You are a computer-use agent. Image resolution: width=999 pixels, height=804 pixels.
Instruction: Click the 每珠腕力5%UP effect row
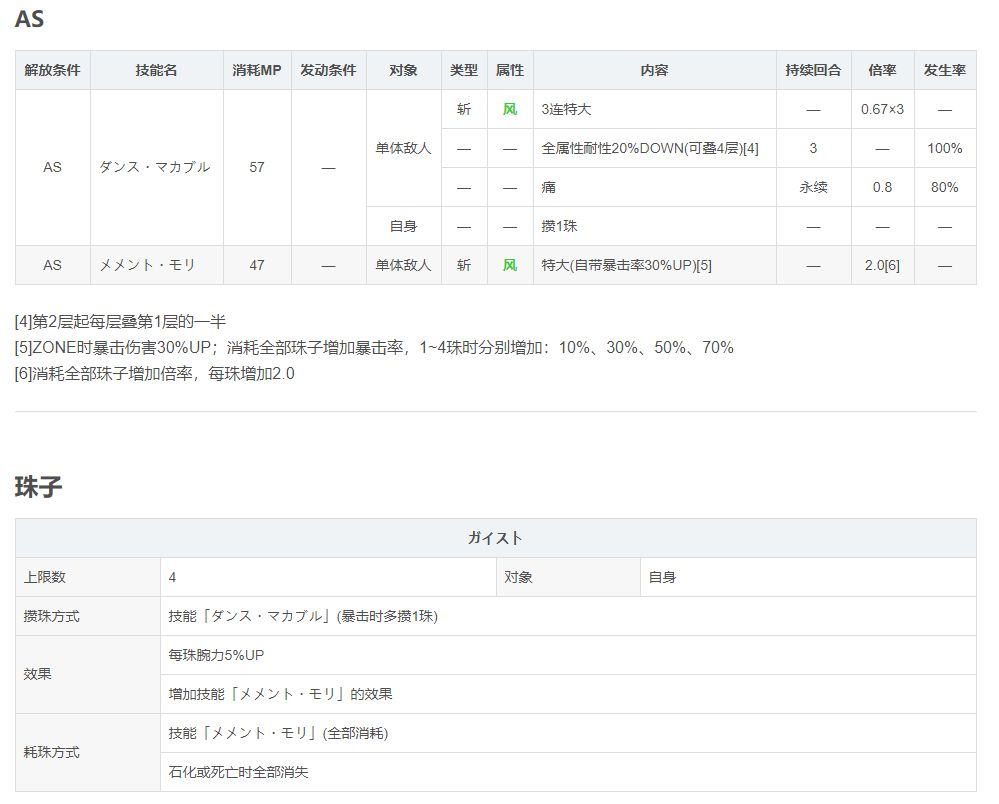click(217, 655)
